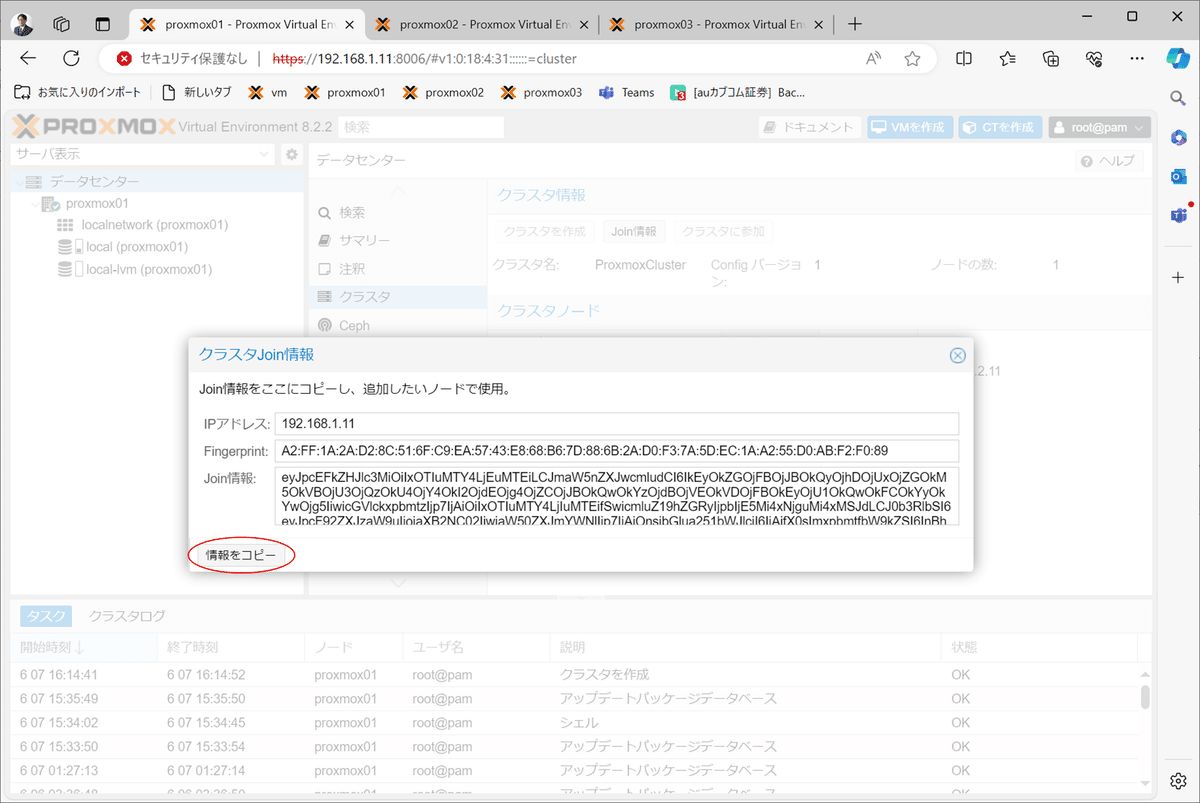Viewport: 1200px width, 803px height.
Task: Open the tab actions menu icon
Action: (102, 24)
